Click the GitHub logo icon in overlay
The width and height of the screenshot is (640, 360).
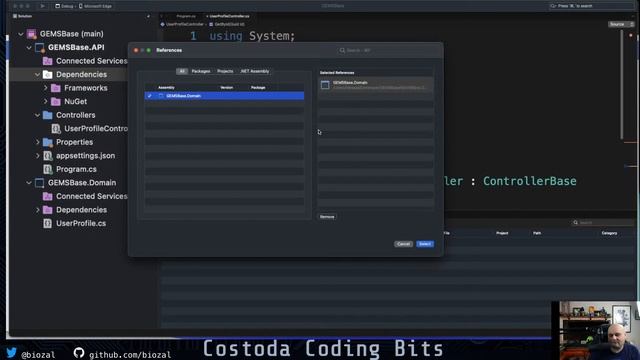tap(79, 352)
